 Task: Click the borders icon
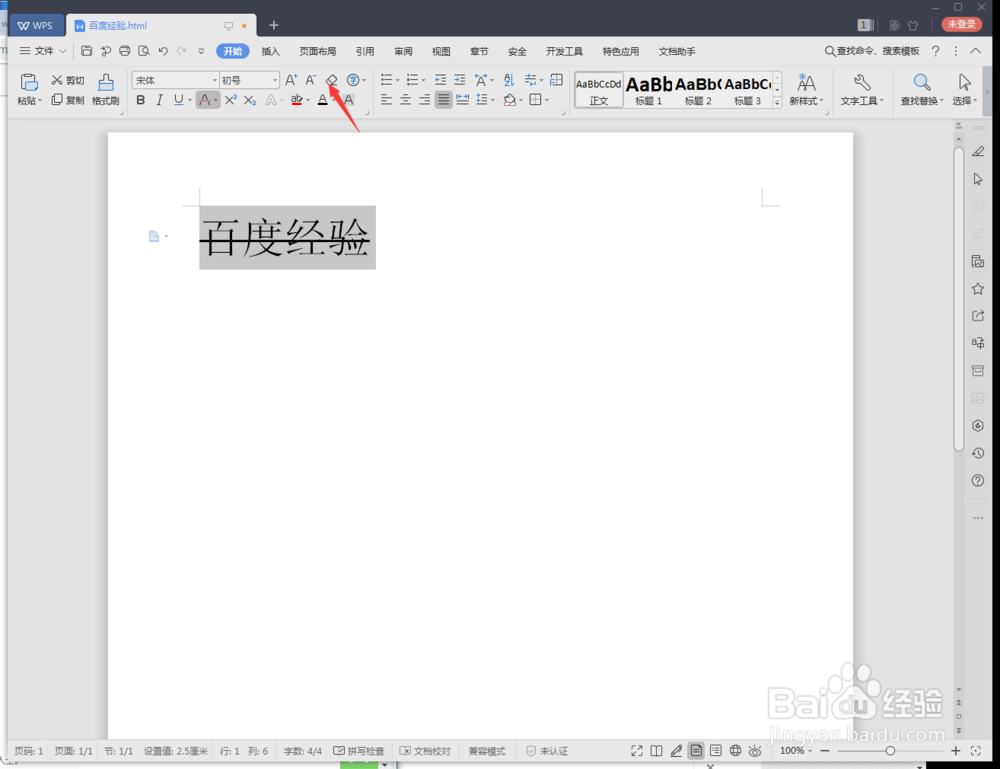[536, 99]
